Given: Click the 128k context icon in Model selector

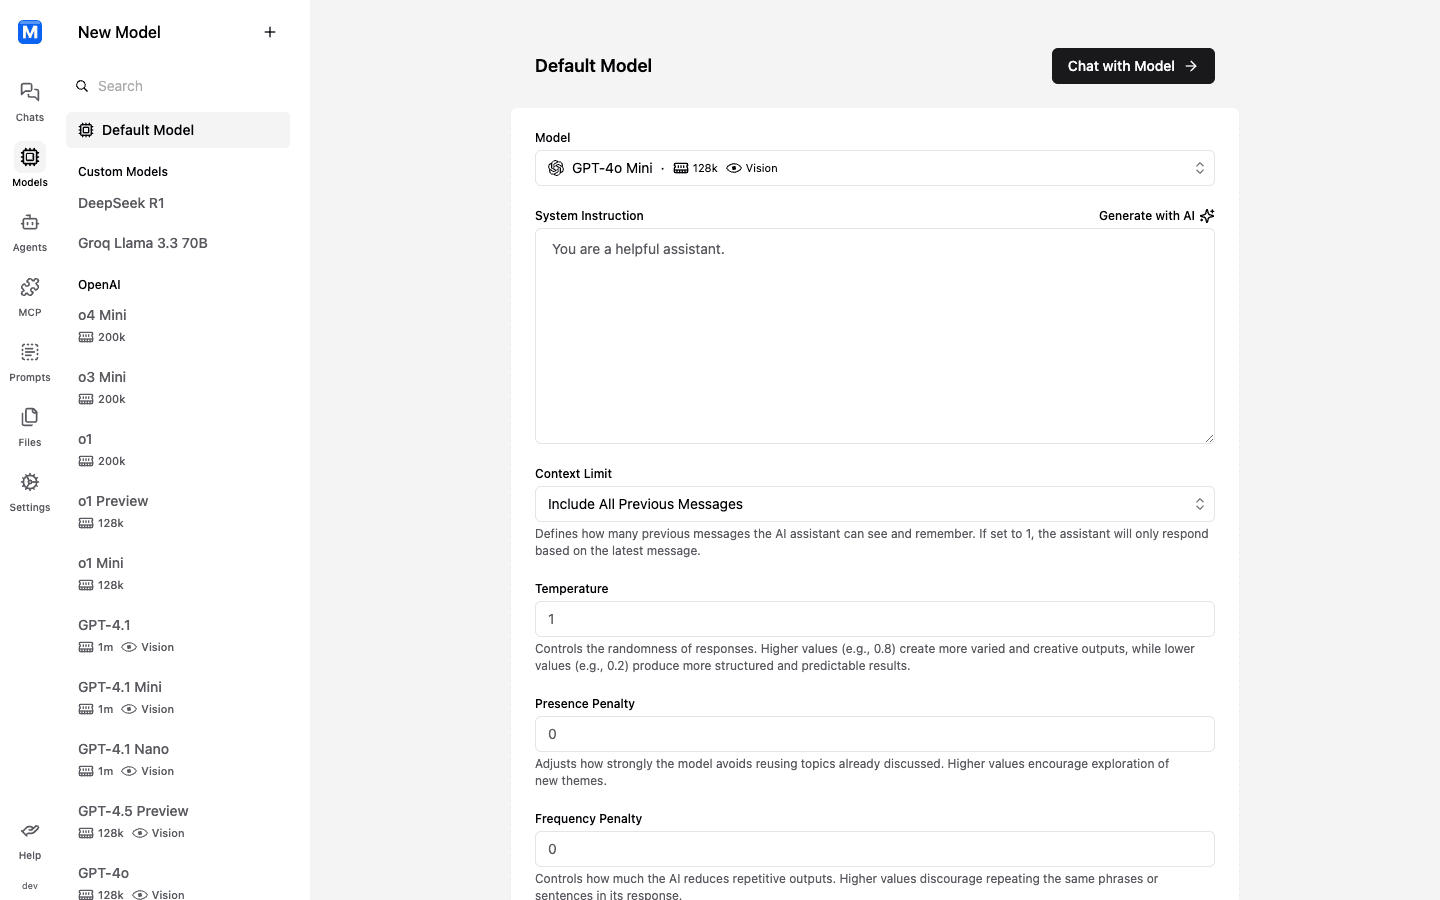Looking at the screenshot, I should pos(681,168).
